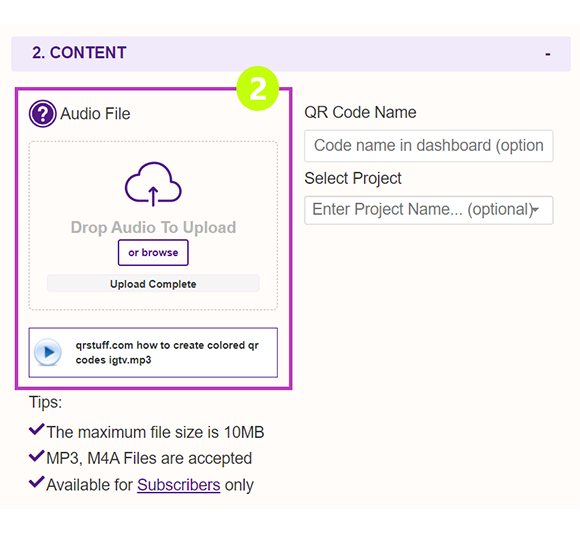The image size is (580, 534).
Task: Click the checkmark beside Available for Subscribers
Action: tap(37, 482)
